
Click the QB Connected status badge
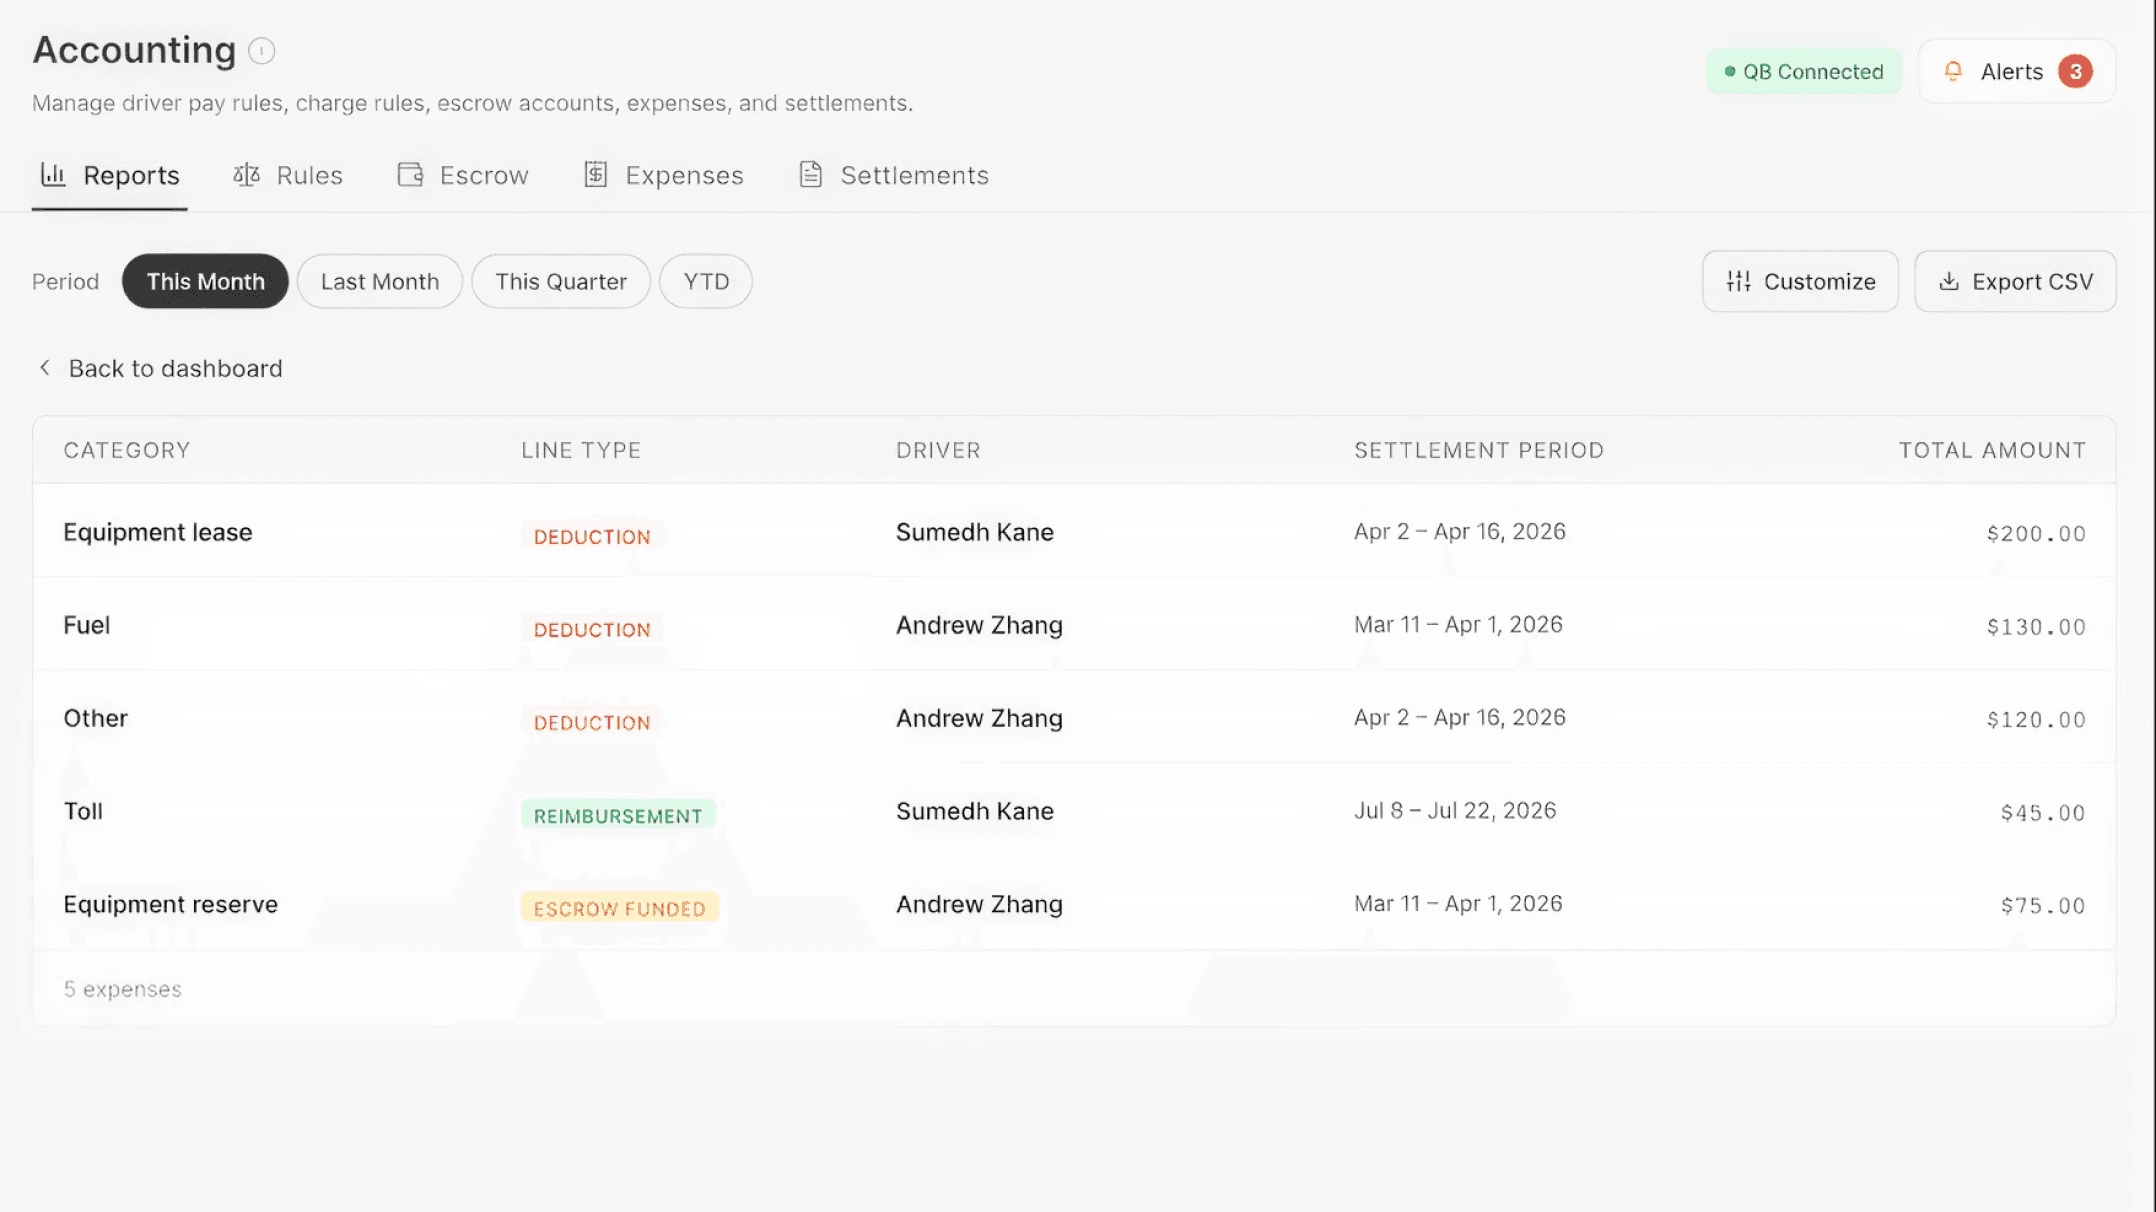(1804, 72)
